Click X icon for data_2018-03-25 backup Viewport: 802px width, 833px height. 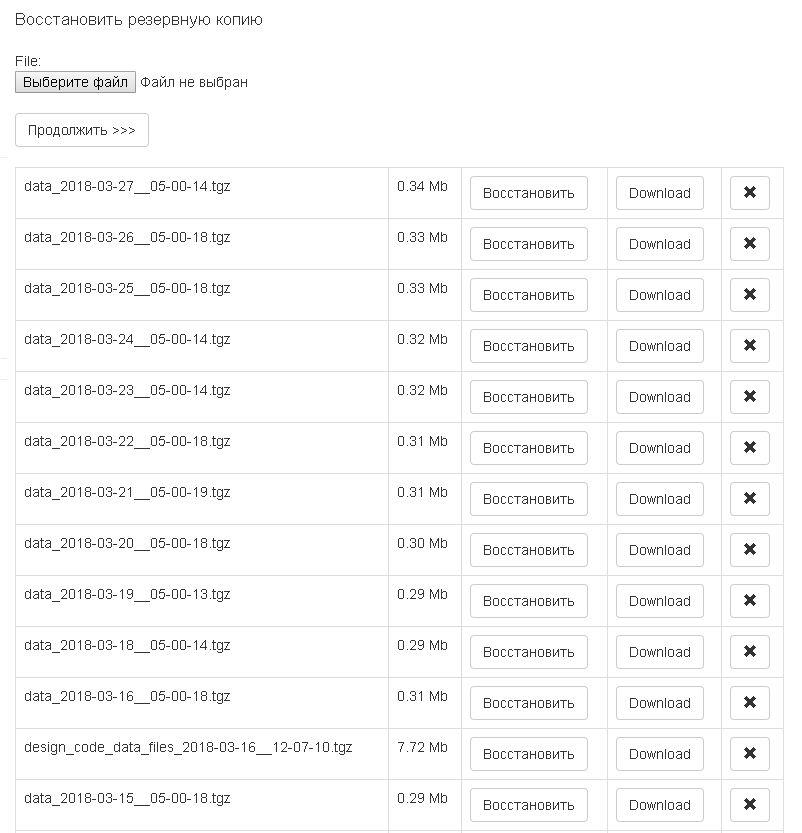749,295
